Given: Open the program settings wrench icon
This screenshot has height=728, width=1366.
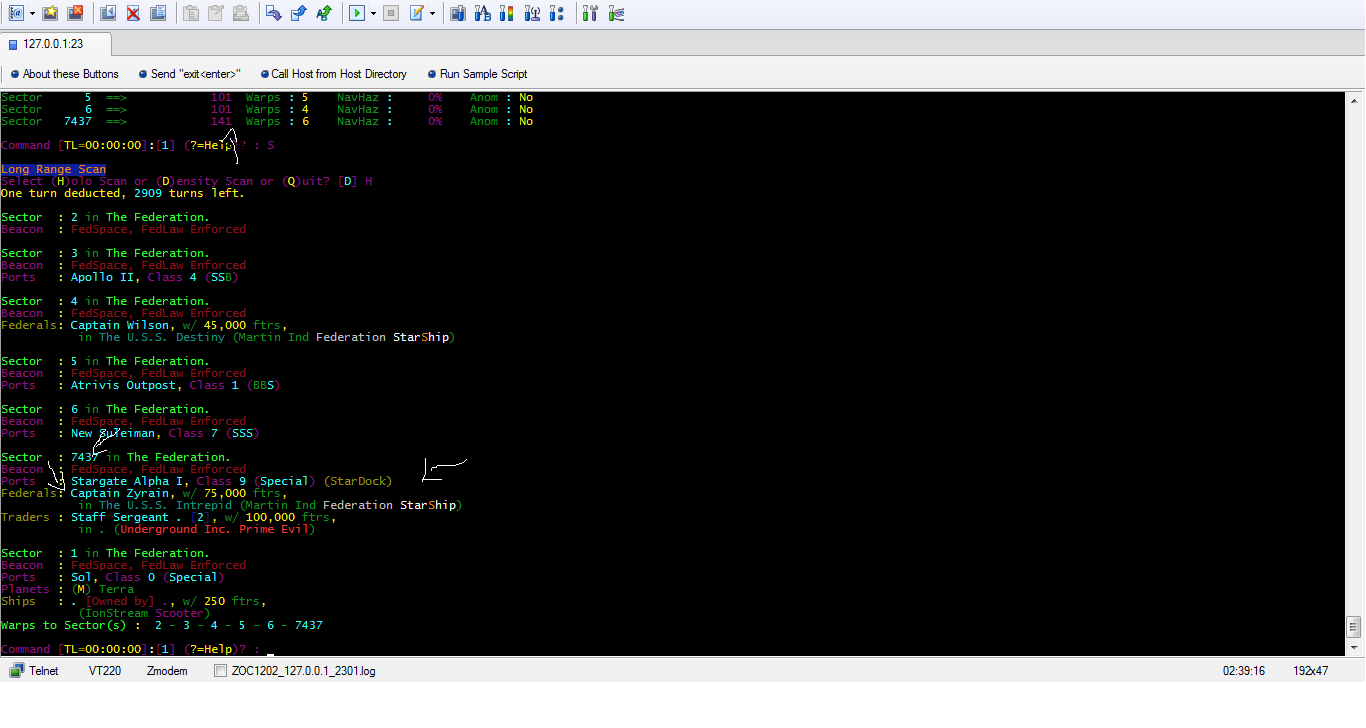Looking at the screenshot, I should tap(590, 13).
